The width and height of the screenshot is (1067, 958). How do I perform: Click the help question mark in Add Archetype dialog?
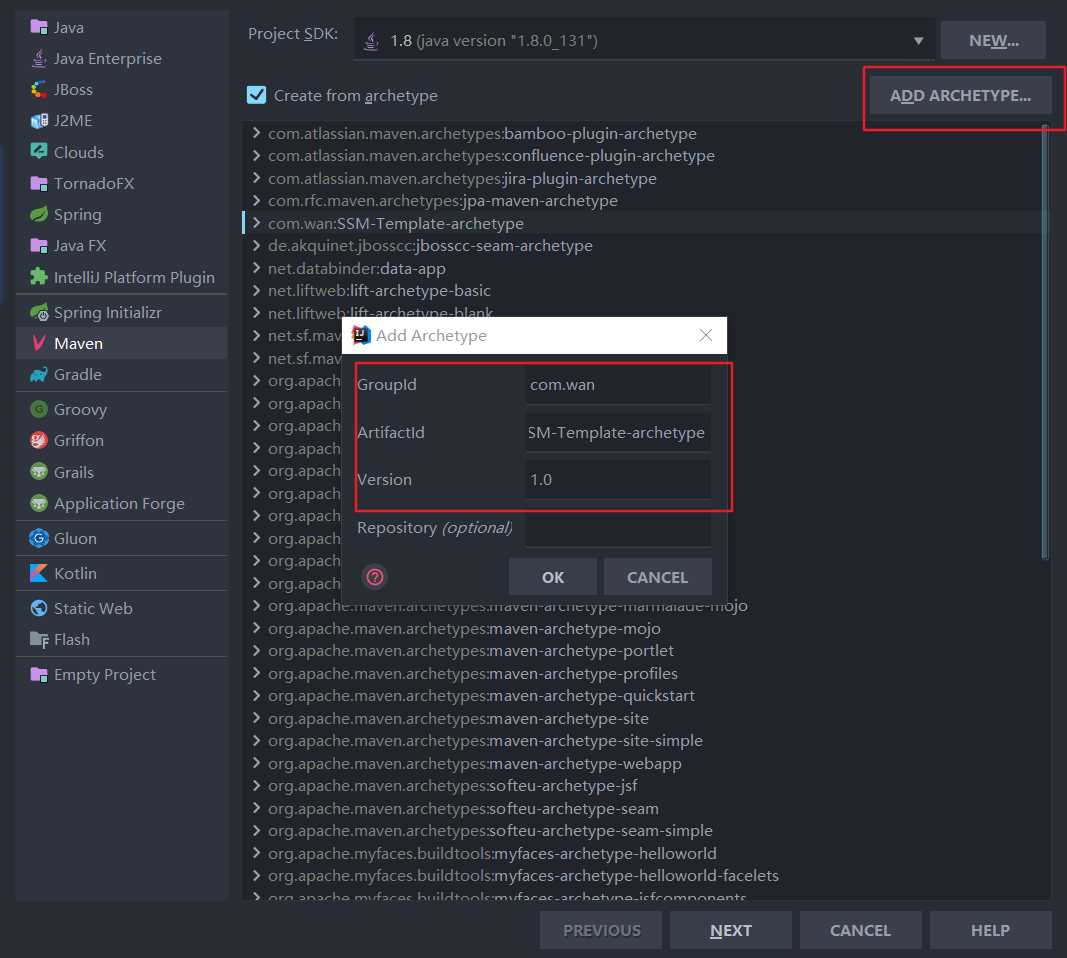tap(375, 577)
